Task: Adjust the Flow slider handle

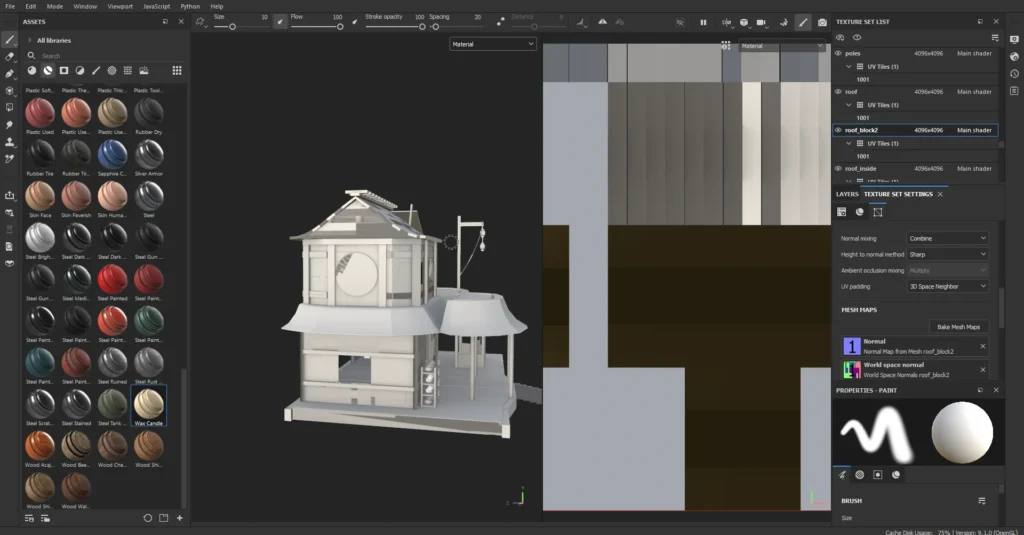Action: (x=340, y=27)
